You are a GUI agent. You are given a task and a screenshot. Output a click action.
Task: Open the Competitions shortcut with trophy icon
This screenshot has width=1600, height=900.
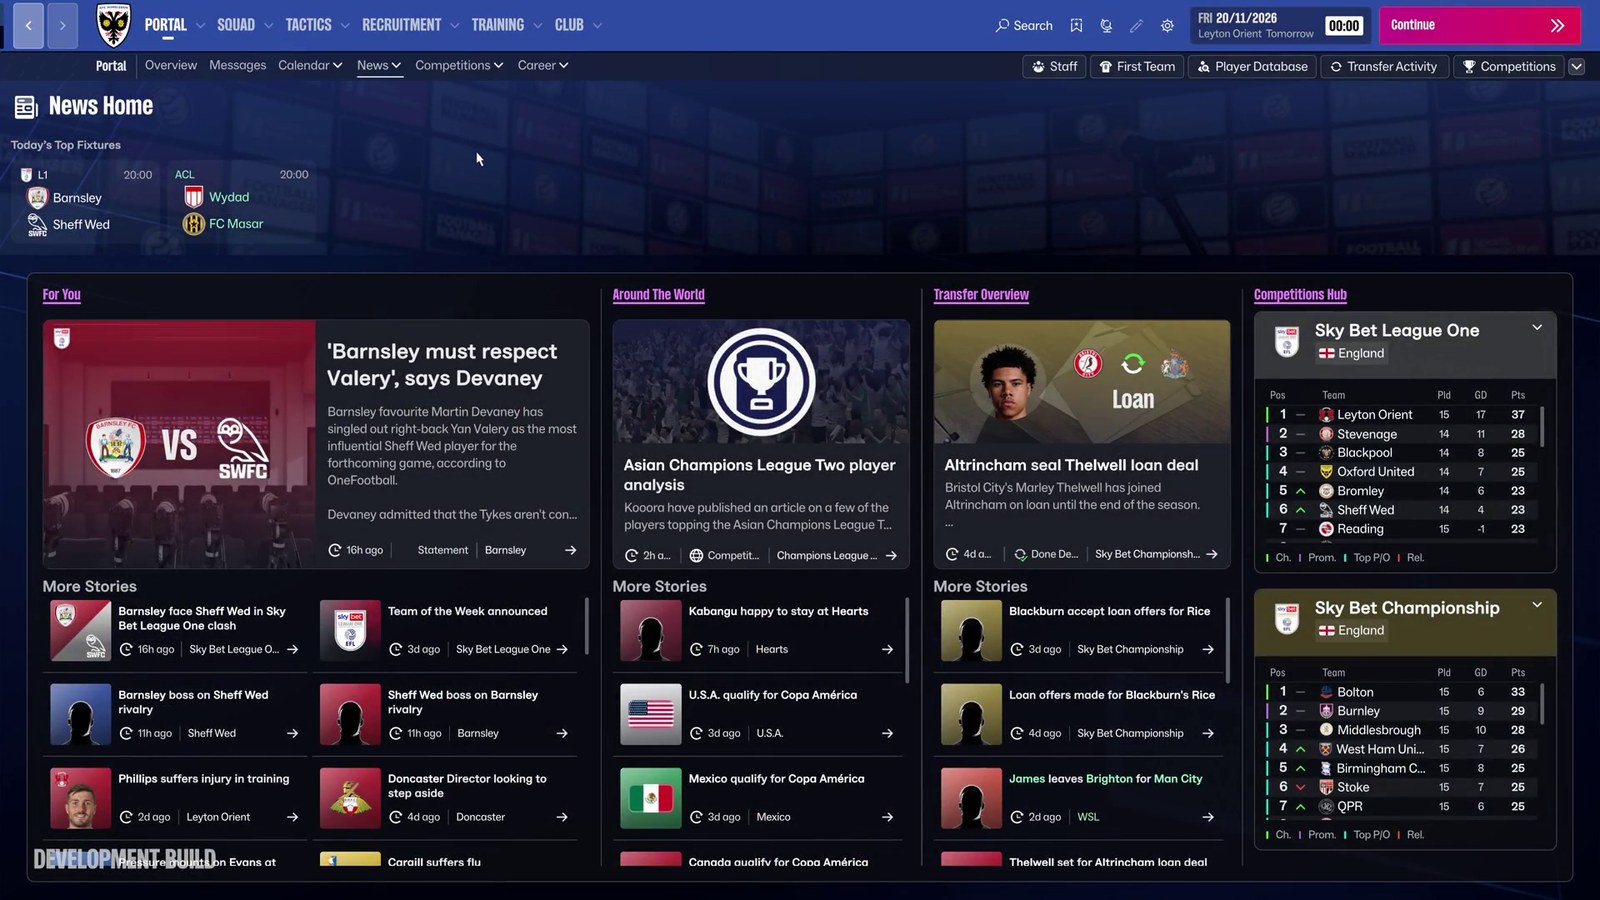[x=1509, y=66]
